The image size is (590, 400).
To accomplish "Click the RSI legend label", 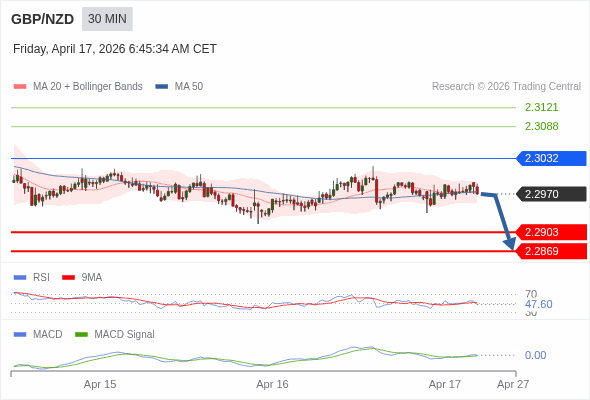I will 41,278.
